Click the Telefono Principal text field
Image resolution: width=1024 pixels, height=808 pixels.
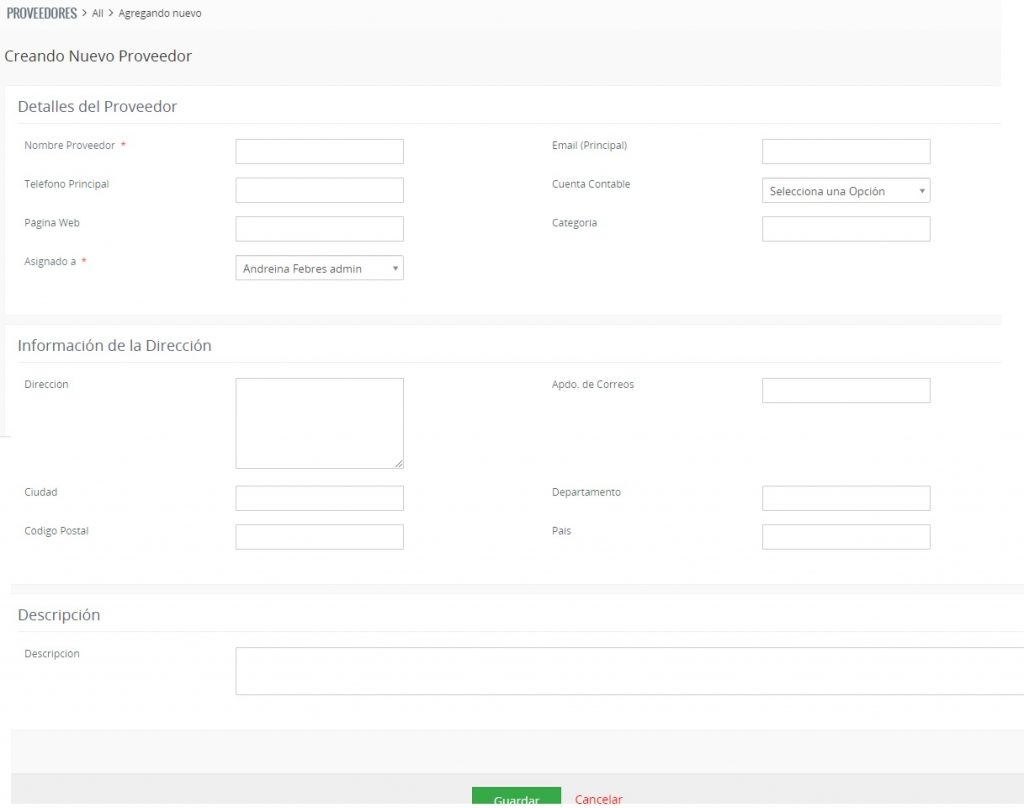point(319,191)
